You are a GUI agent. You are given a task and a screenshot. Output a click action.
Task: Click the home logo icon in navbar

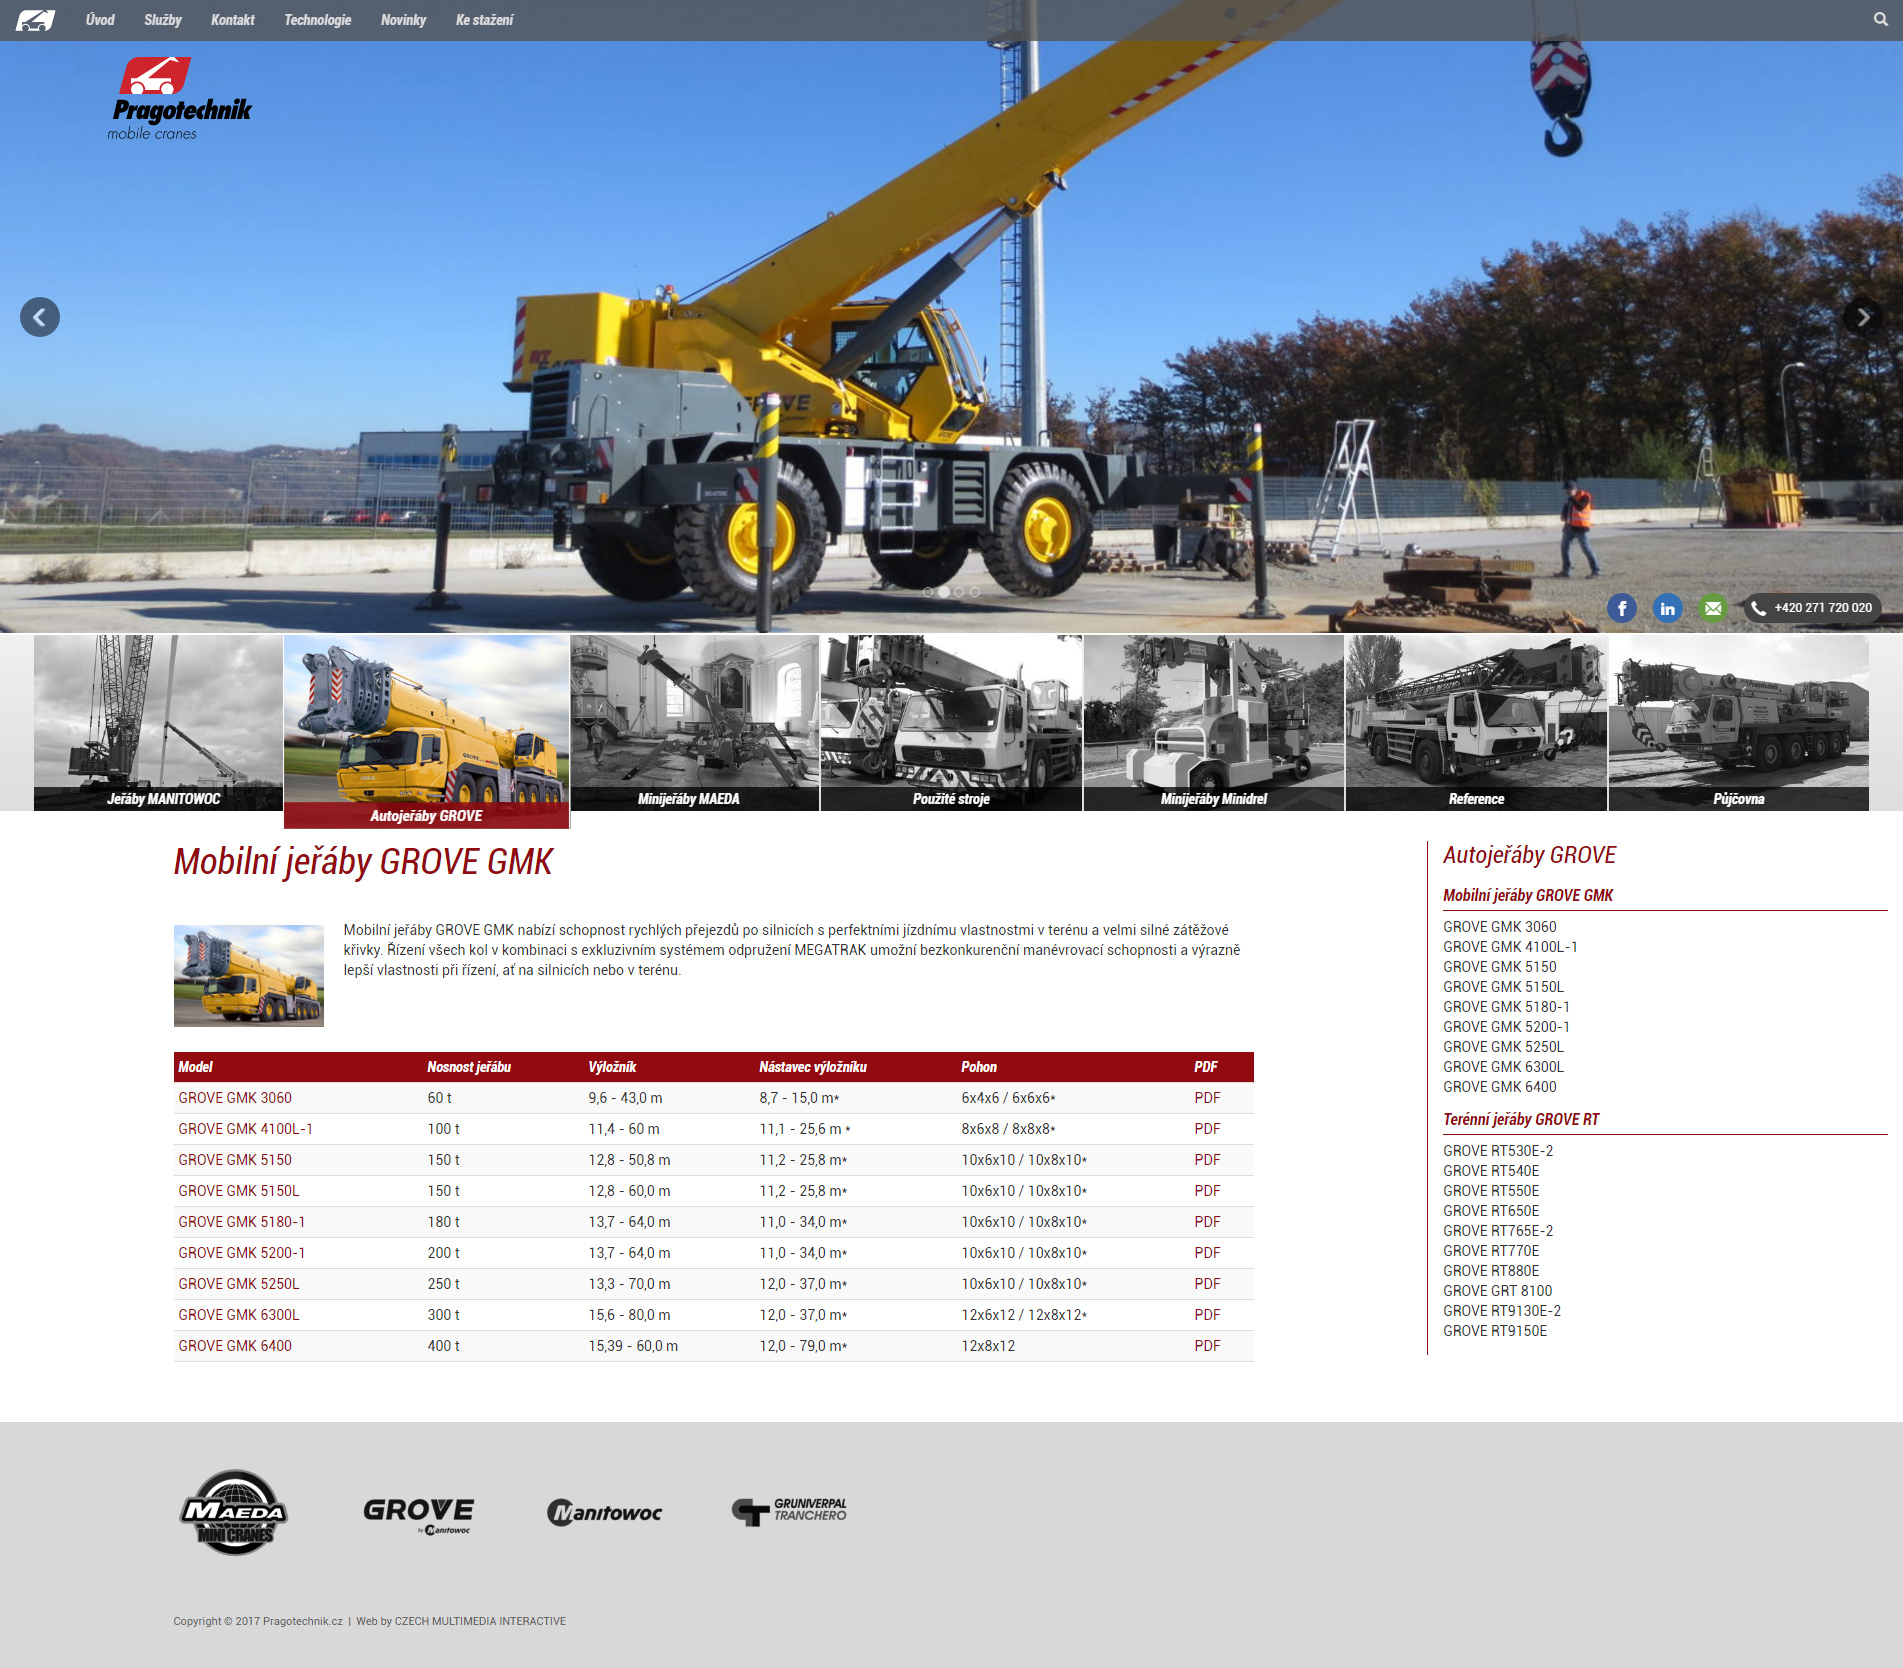[x=35, y=20]
